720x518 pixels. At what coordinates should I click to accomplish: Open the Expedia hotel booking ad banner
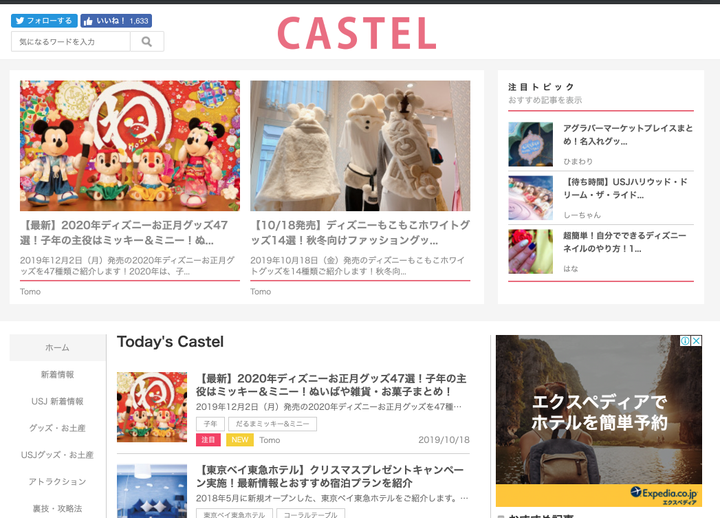[599, 421]
